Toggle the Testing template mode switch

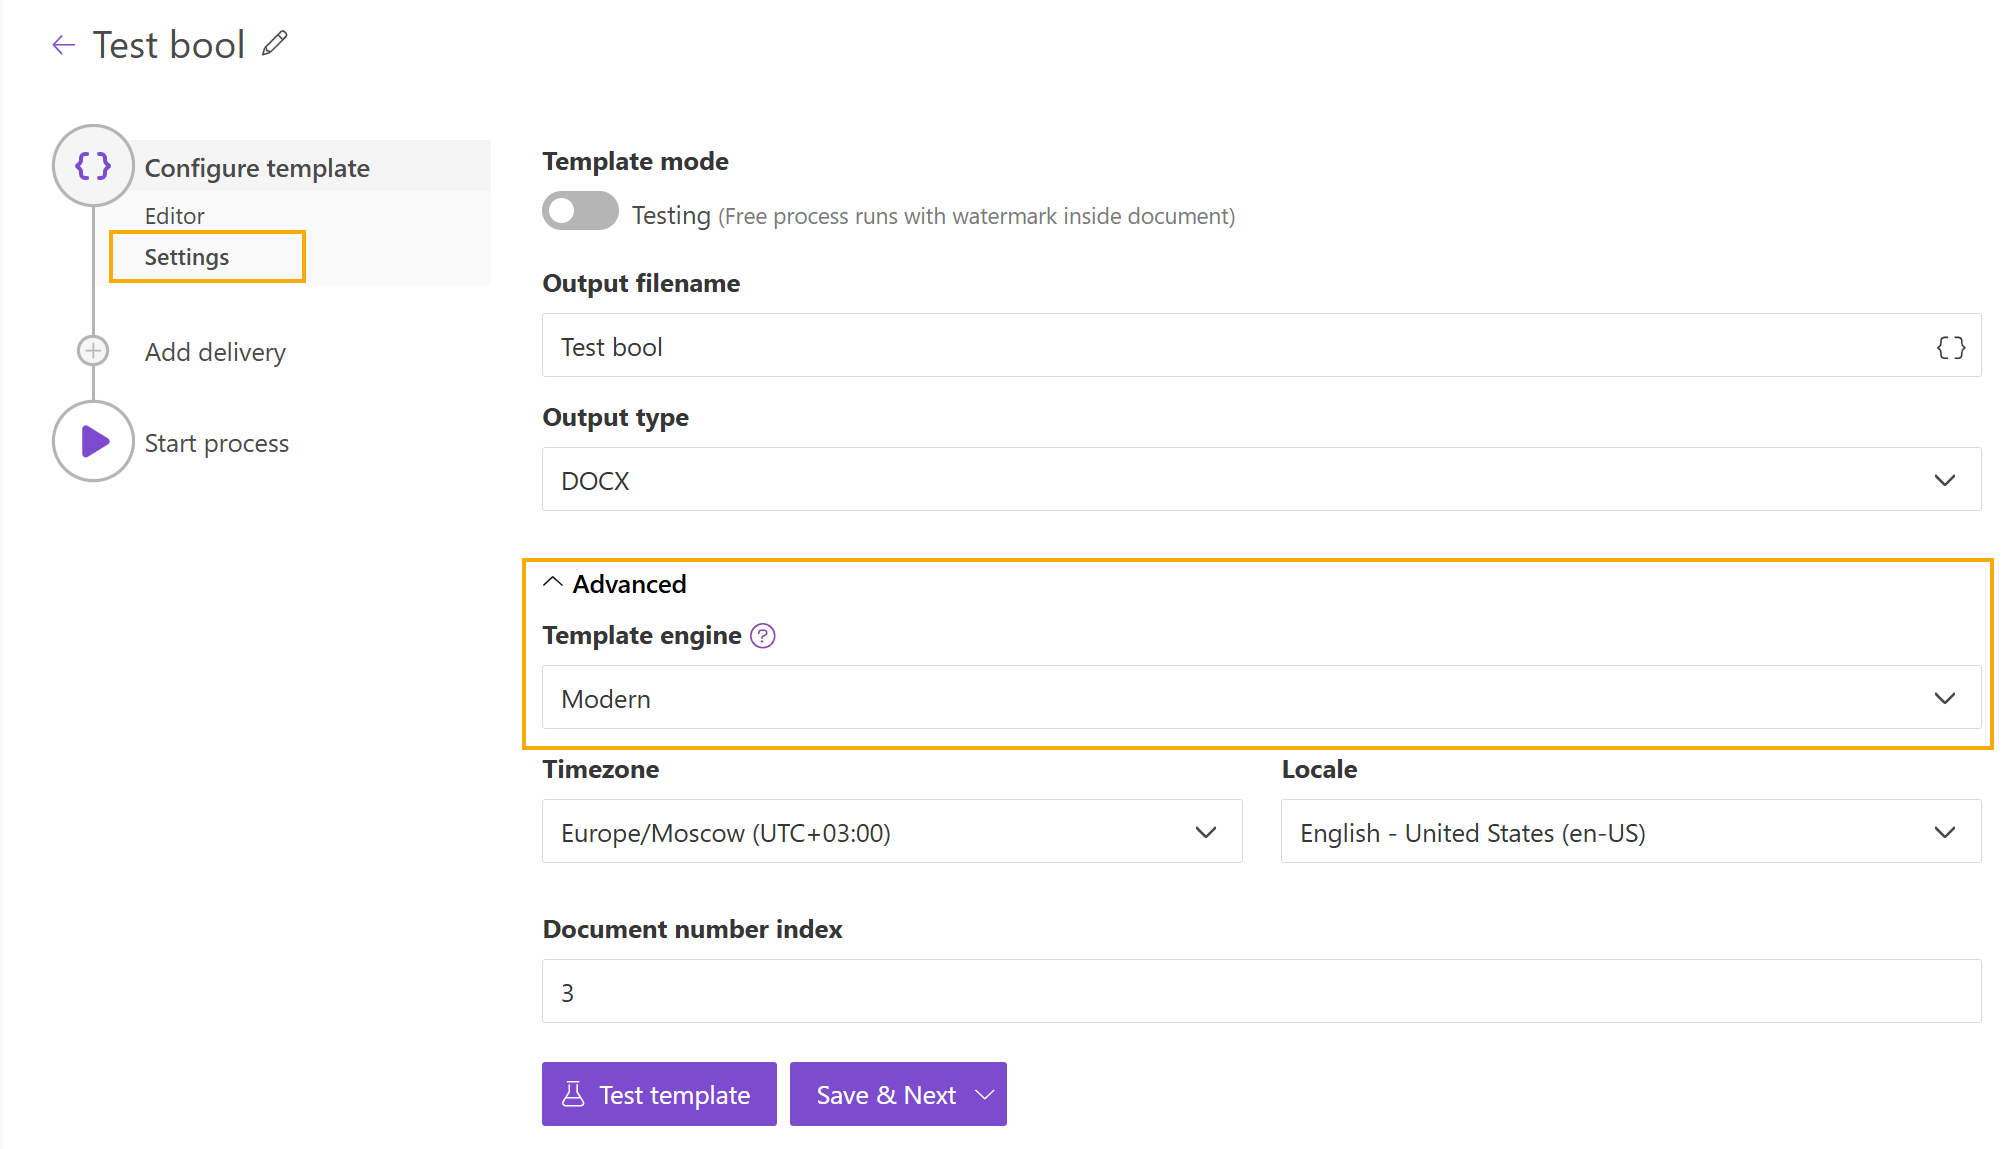click(580, 211)
